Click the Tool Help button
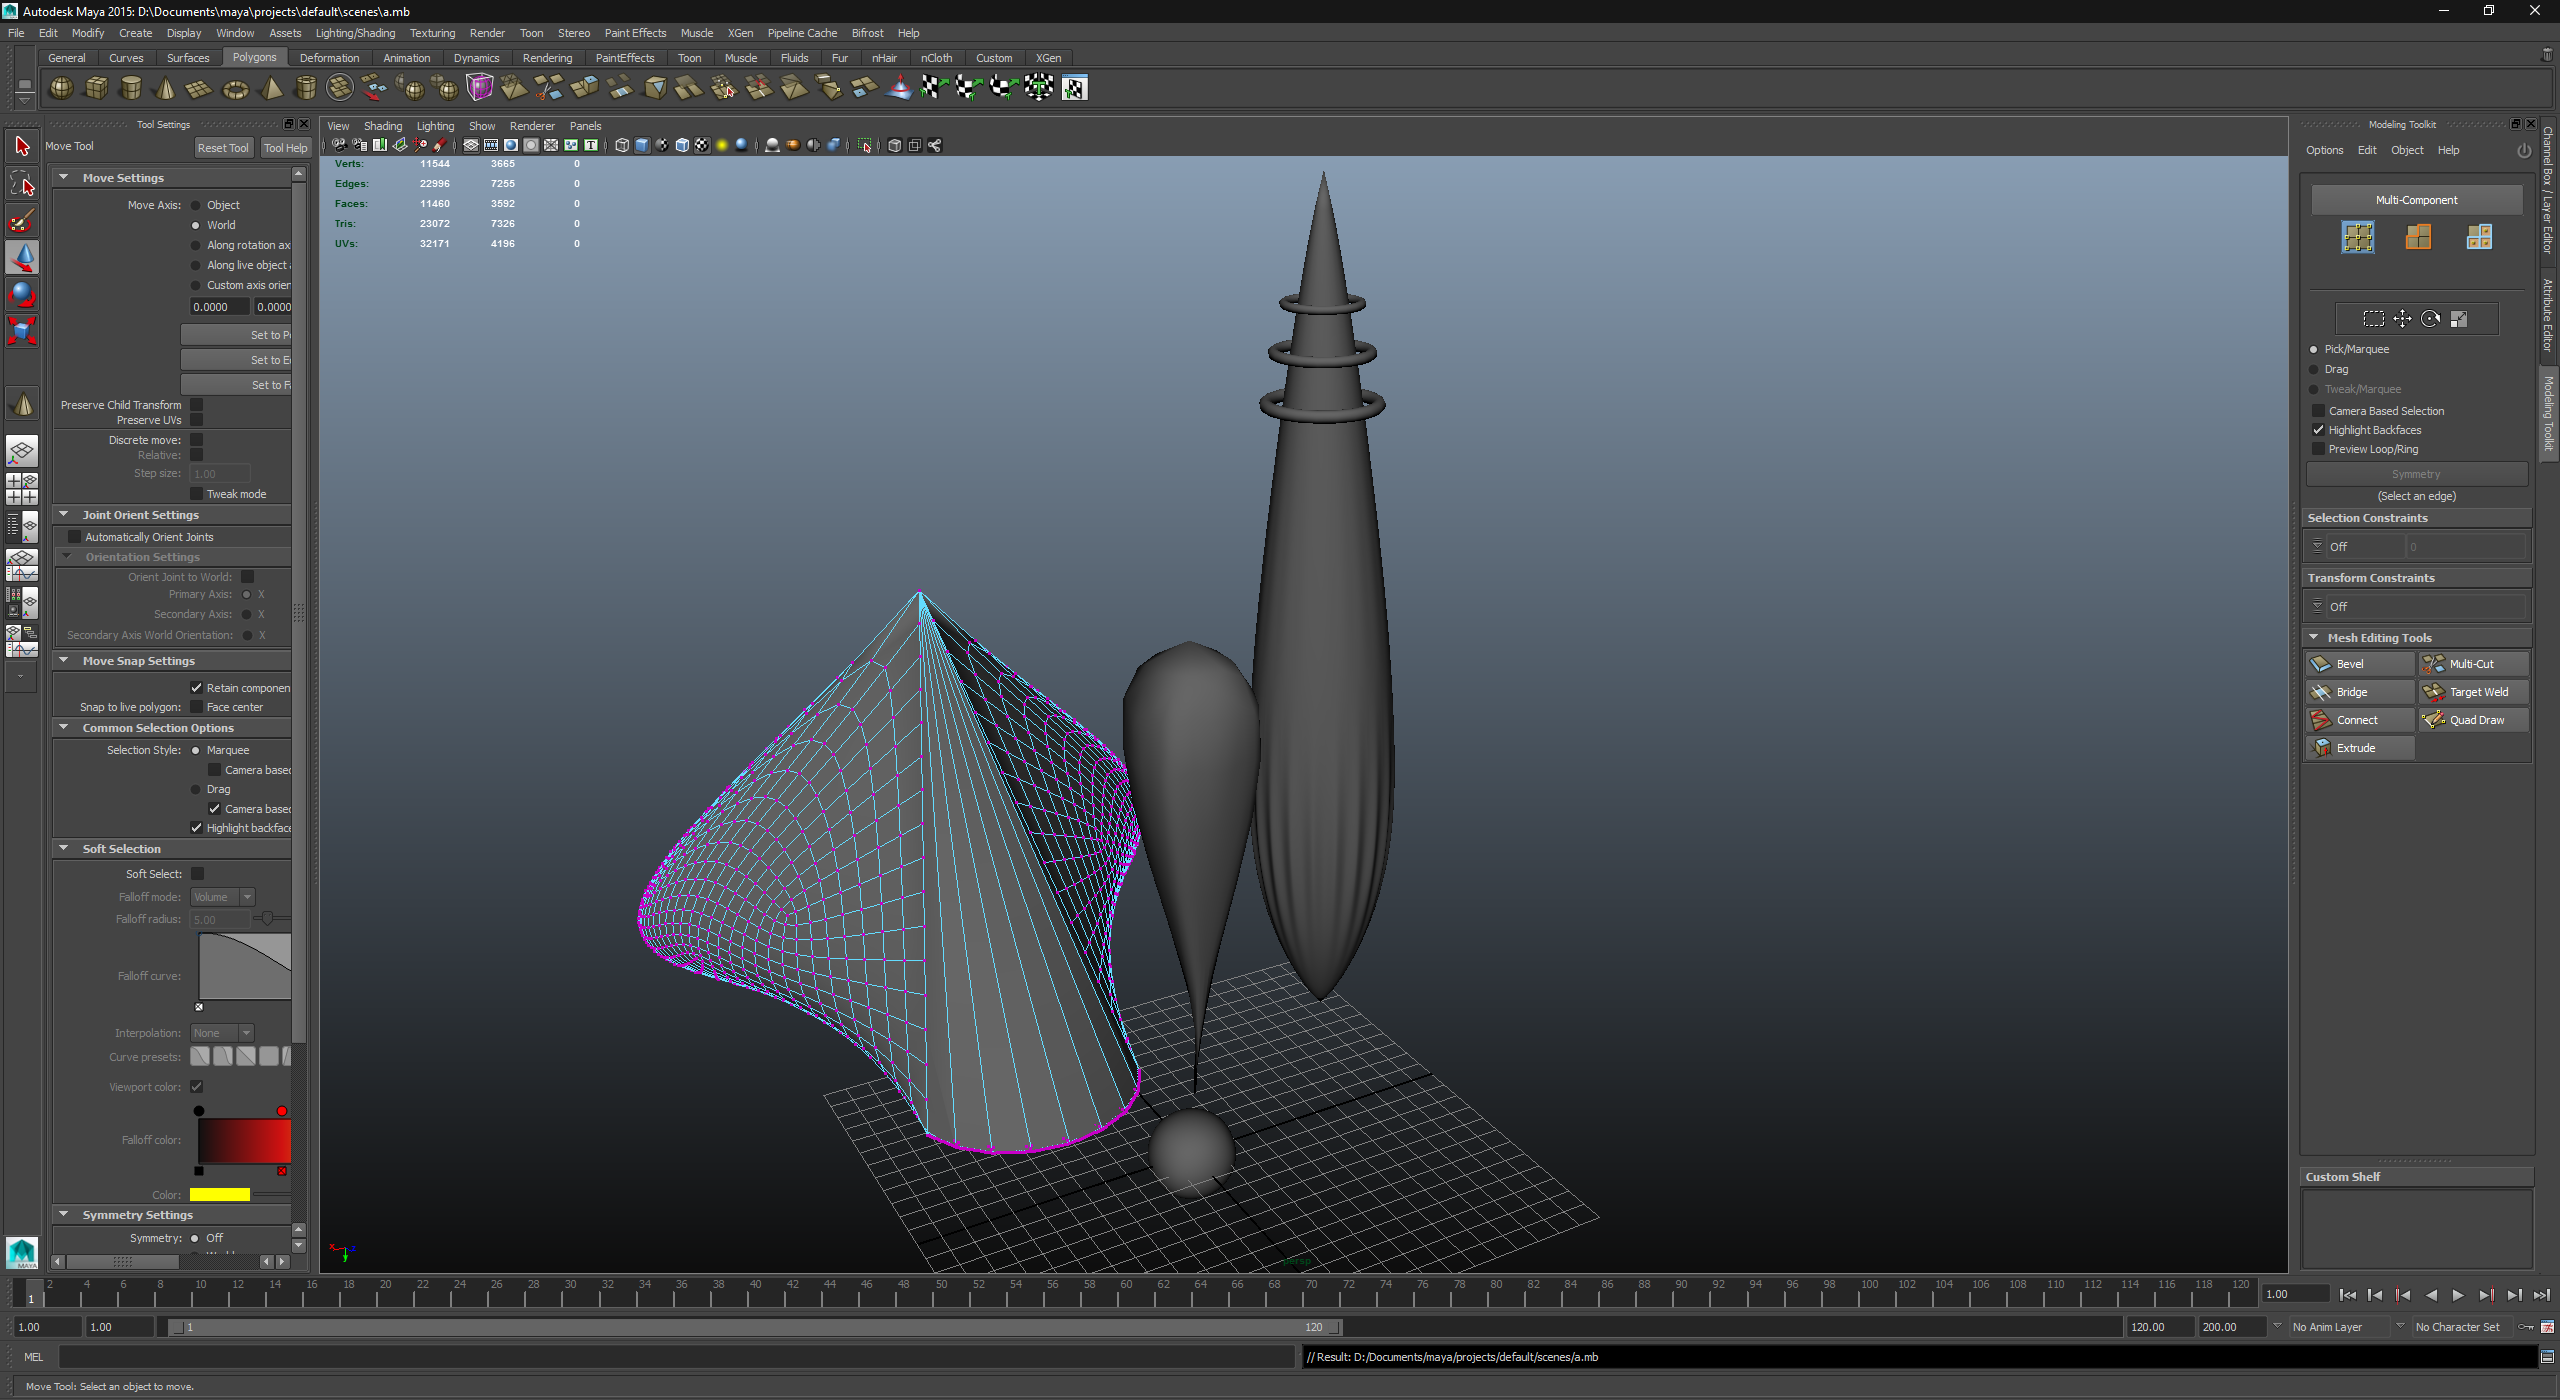This screenshot has height=1400, width=2560. coord(286,148)
